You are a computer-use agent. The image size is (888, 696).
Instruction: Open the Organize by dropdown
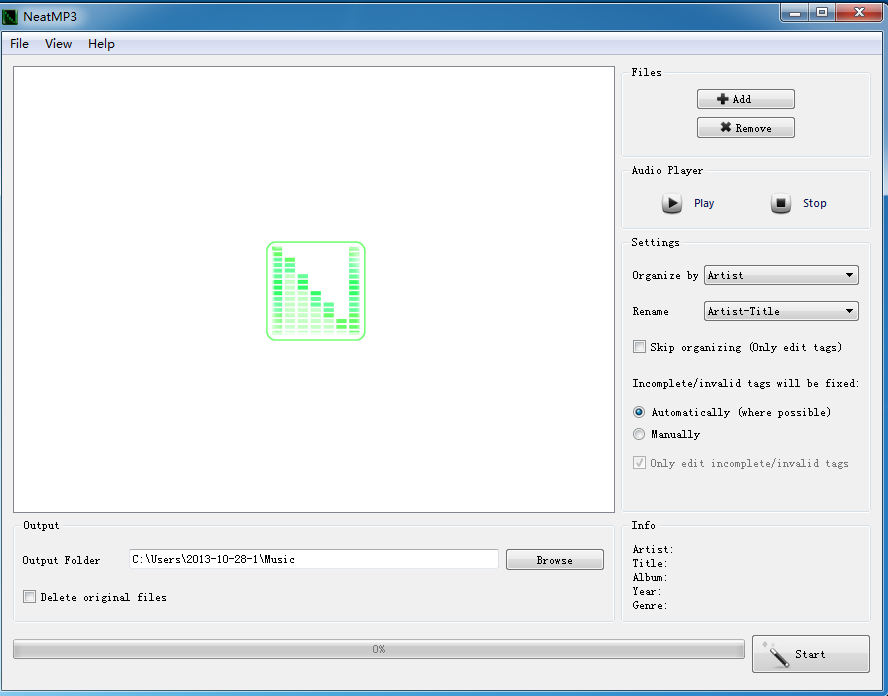[x=781, y=275]
